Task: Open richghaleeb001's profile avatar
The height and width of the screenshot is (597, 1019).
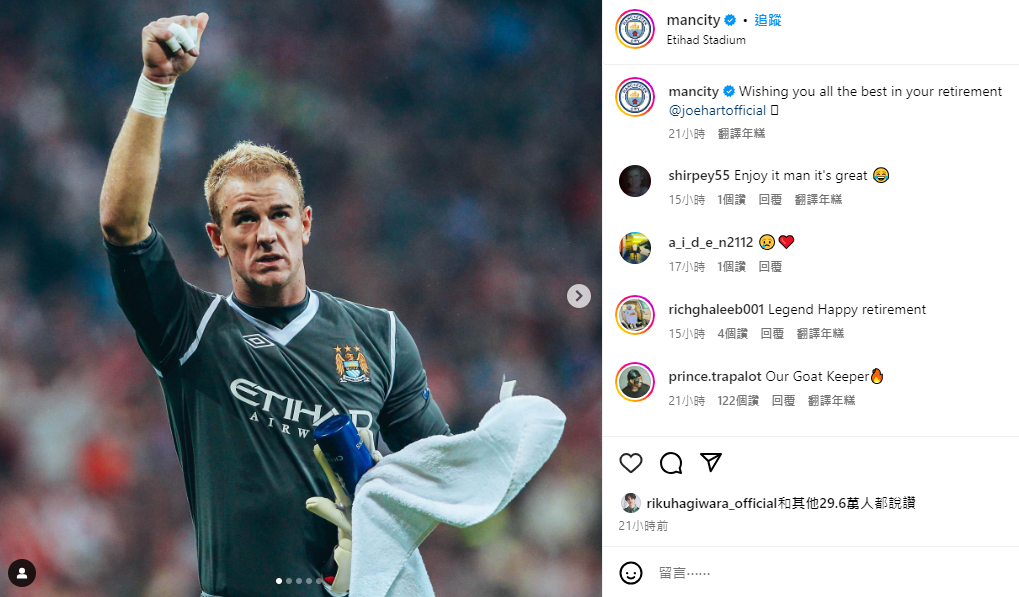Action: [635, 315]
